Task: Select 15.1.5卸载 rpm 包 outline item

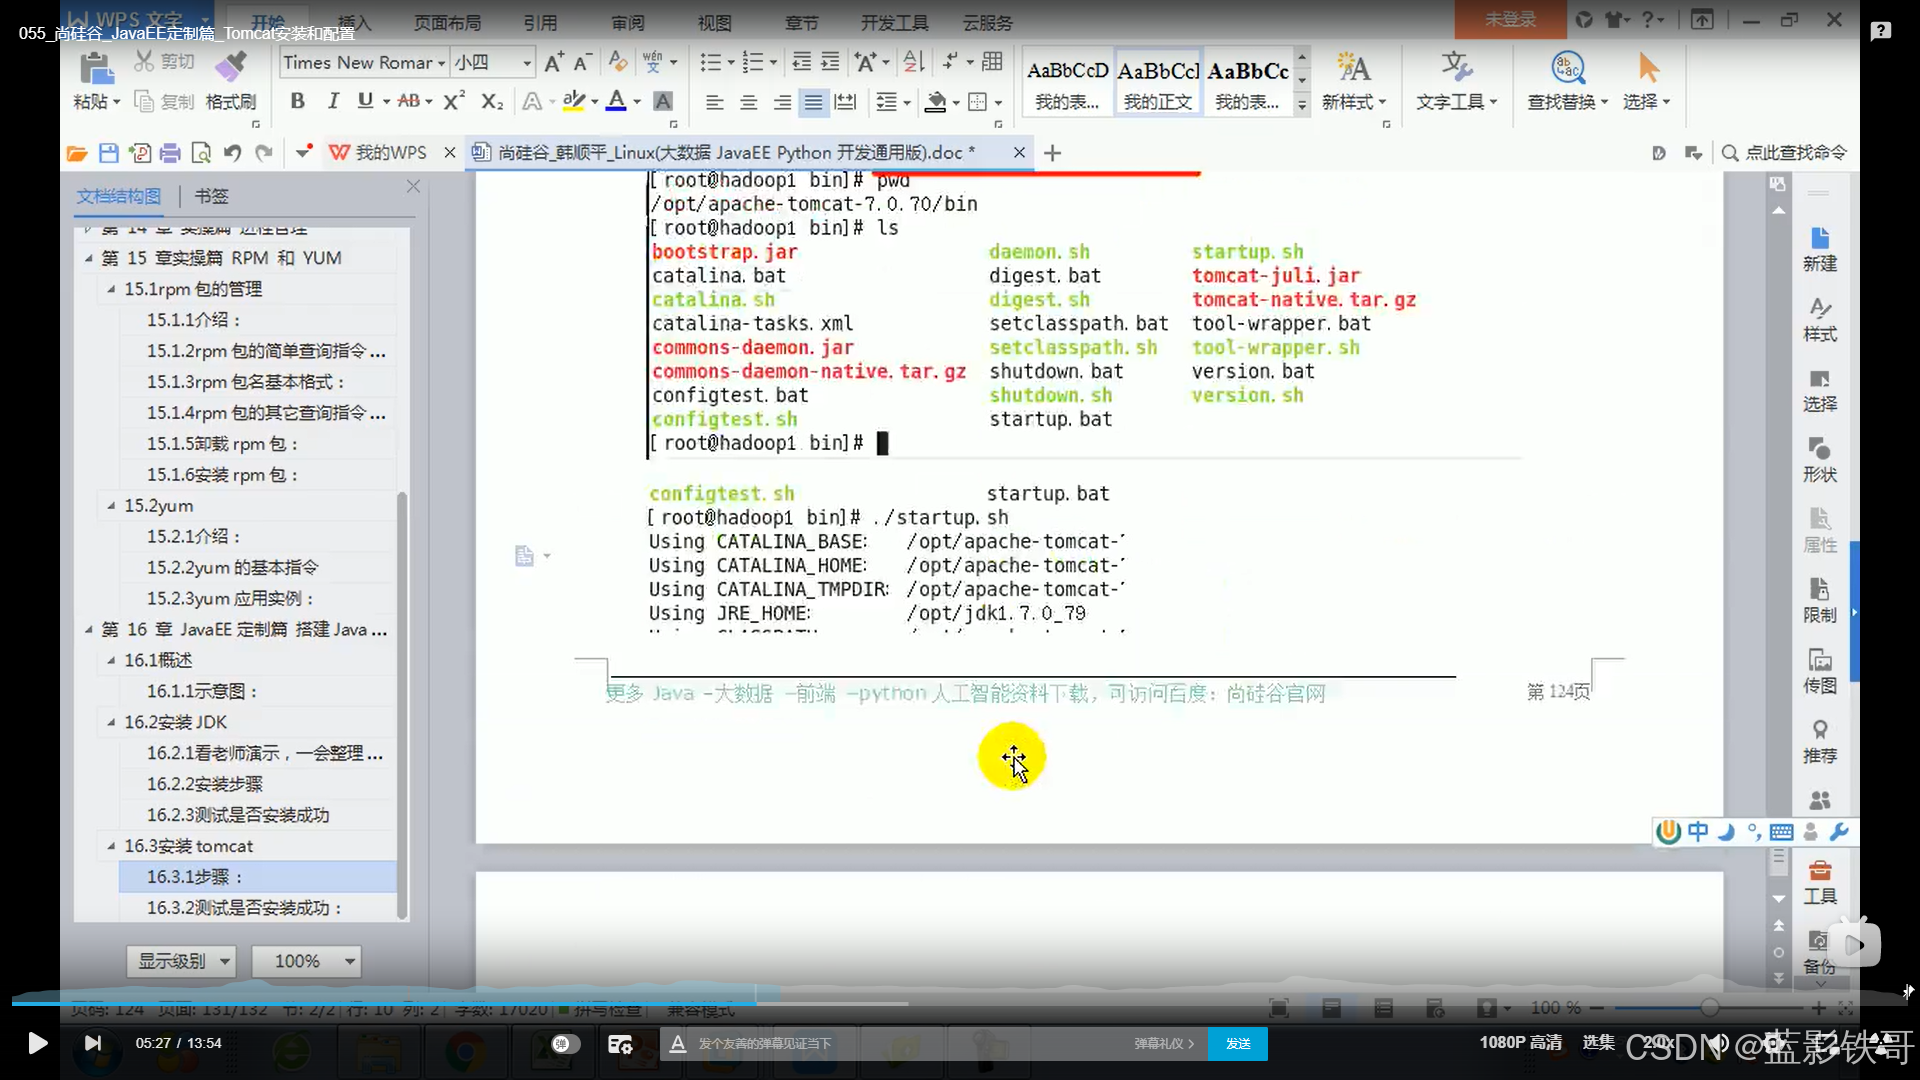Action: tap(258, 444)
